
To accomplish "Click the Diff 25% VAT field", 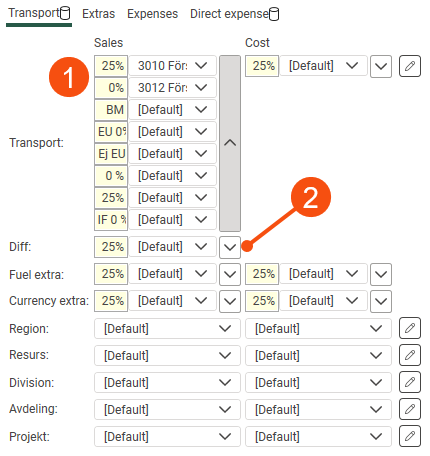I will pyautogui.click(x=111, y=247).
